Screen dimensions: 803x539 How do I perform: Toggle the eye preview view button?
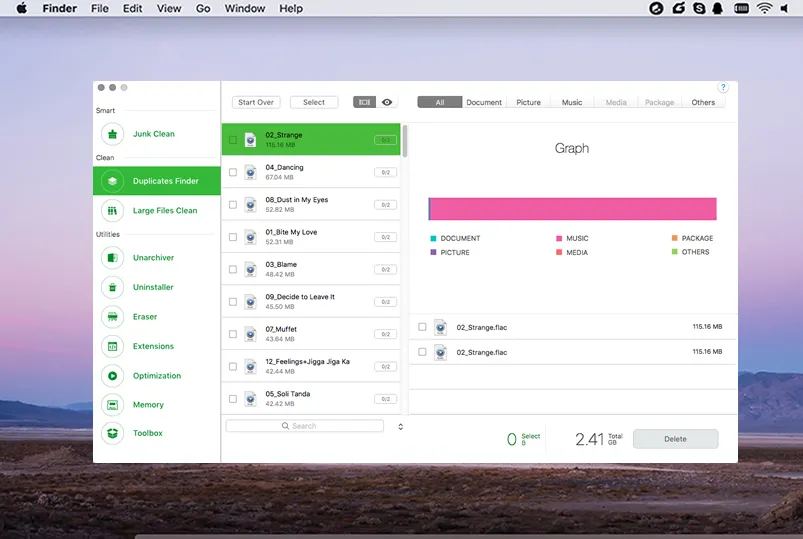387,102
